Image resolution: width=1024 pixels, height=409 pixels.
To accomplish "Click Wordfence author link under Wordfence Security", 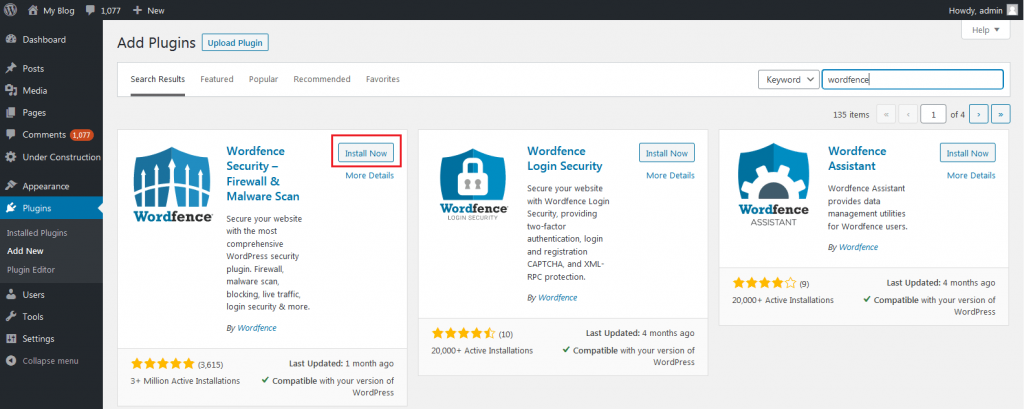I will (257, 328).
